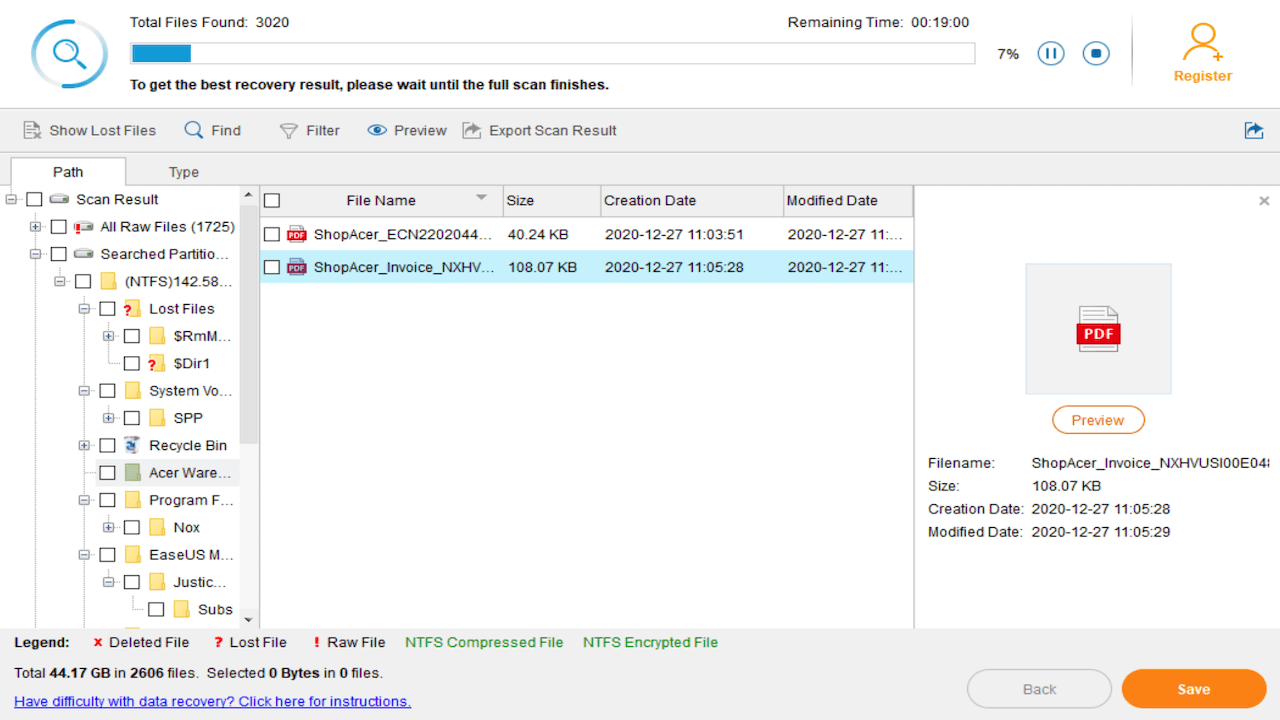
Task: Check the Scan Result checkbox
Action: point(34,200)
